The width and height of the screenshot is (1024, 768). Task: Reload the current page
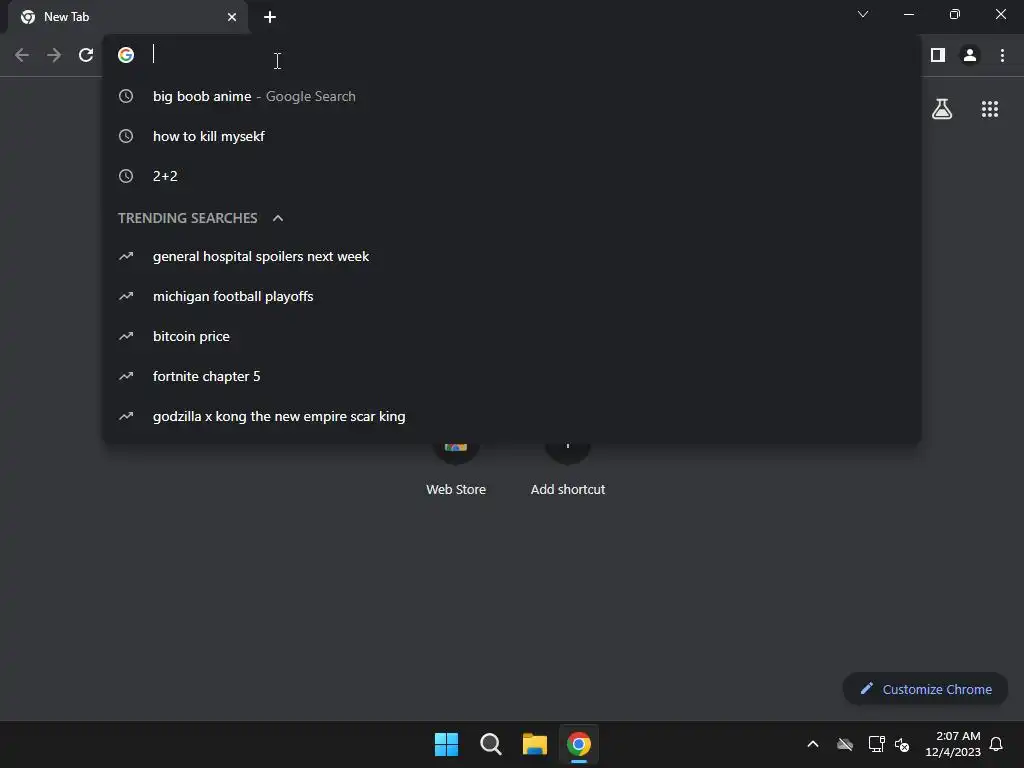pos(86,56)
